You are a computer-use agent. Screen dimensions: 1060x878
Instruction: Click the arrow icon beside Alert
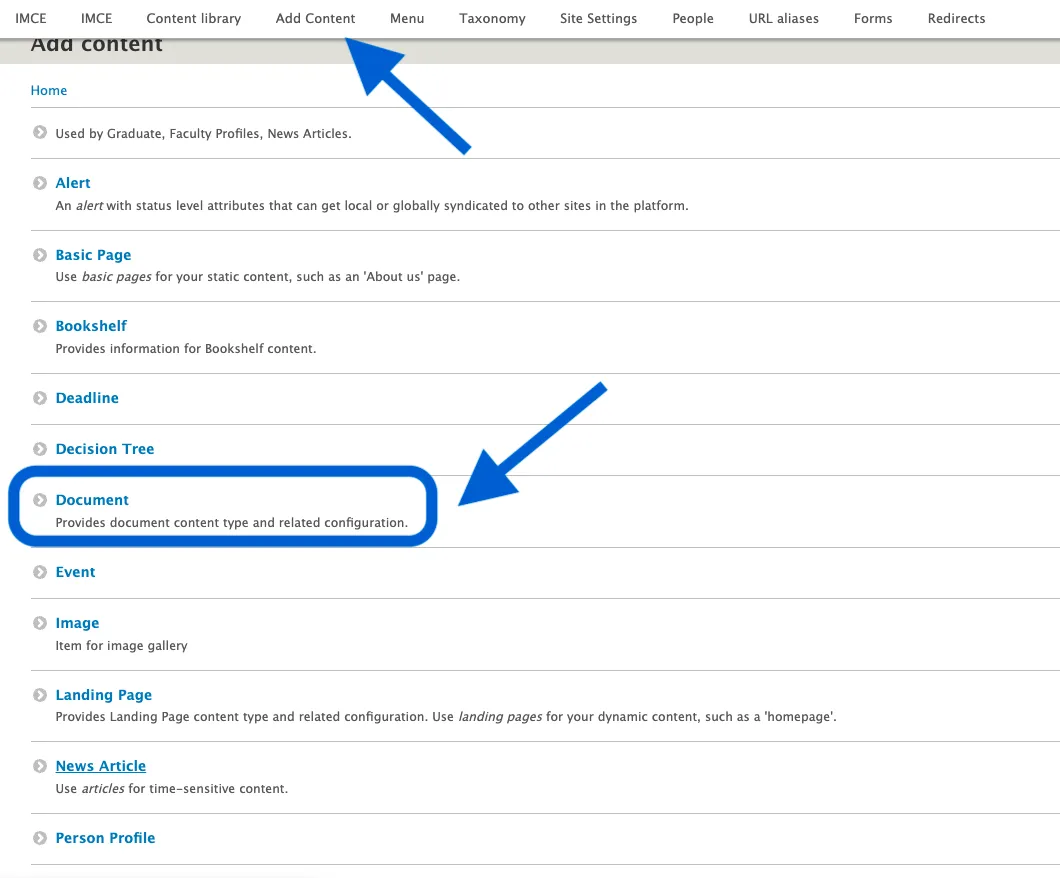(x=40, y=183)
